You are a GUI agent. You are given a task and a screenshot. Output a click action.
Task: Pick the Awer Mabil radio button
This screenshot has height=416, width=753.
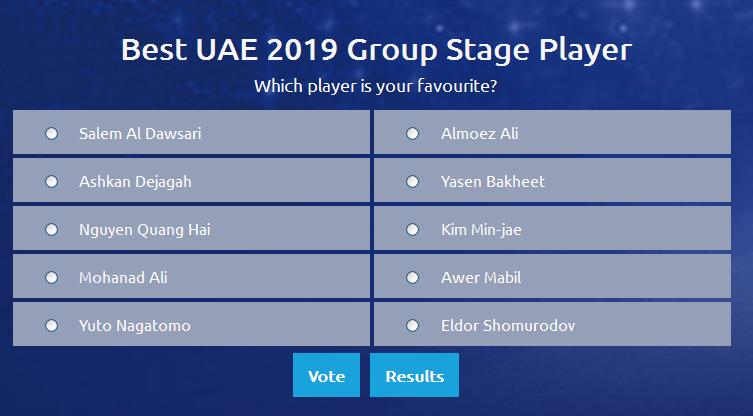(x=413, y=278)
